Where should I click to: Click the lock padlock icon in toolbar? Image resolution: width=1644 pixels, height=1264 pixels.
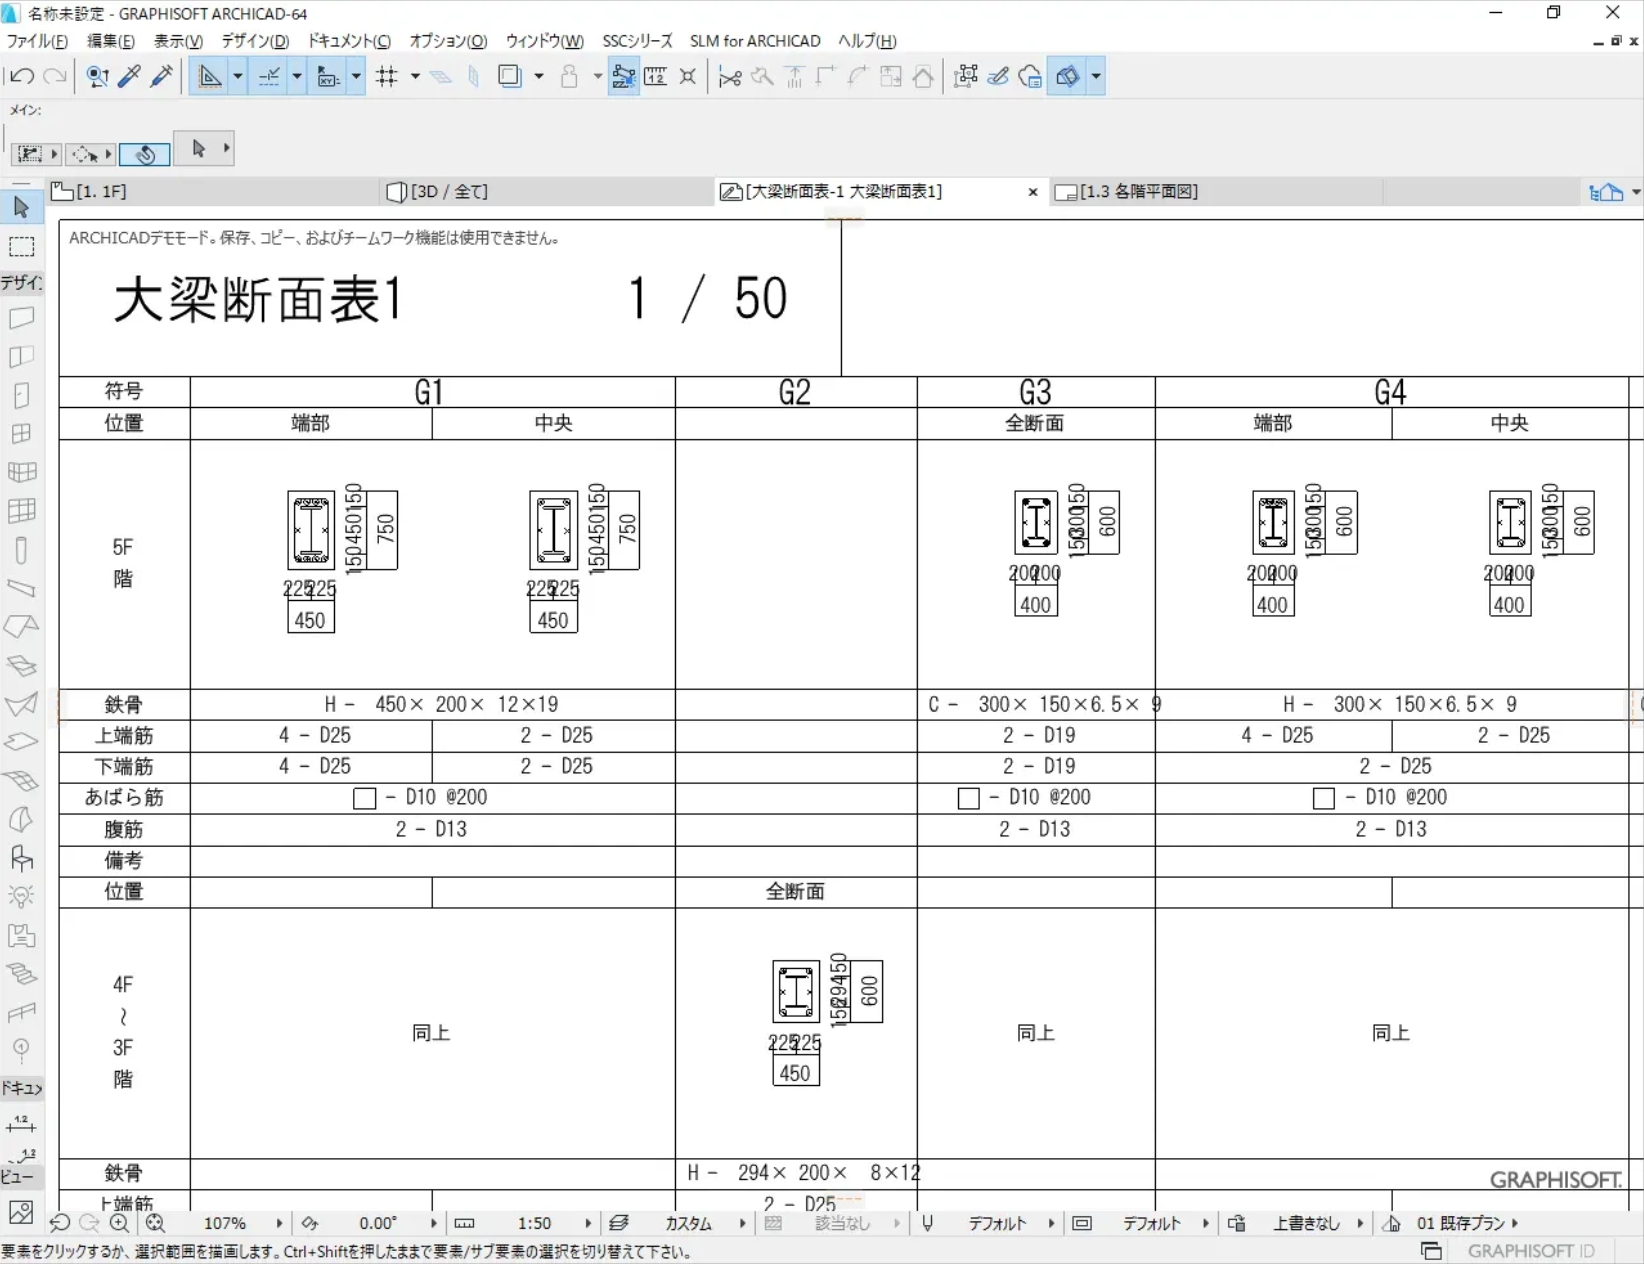pos(569,77)
